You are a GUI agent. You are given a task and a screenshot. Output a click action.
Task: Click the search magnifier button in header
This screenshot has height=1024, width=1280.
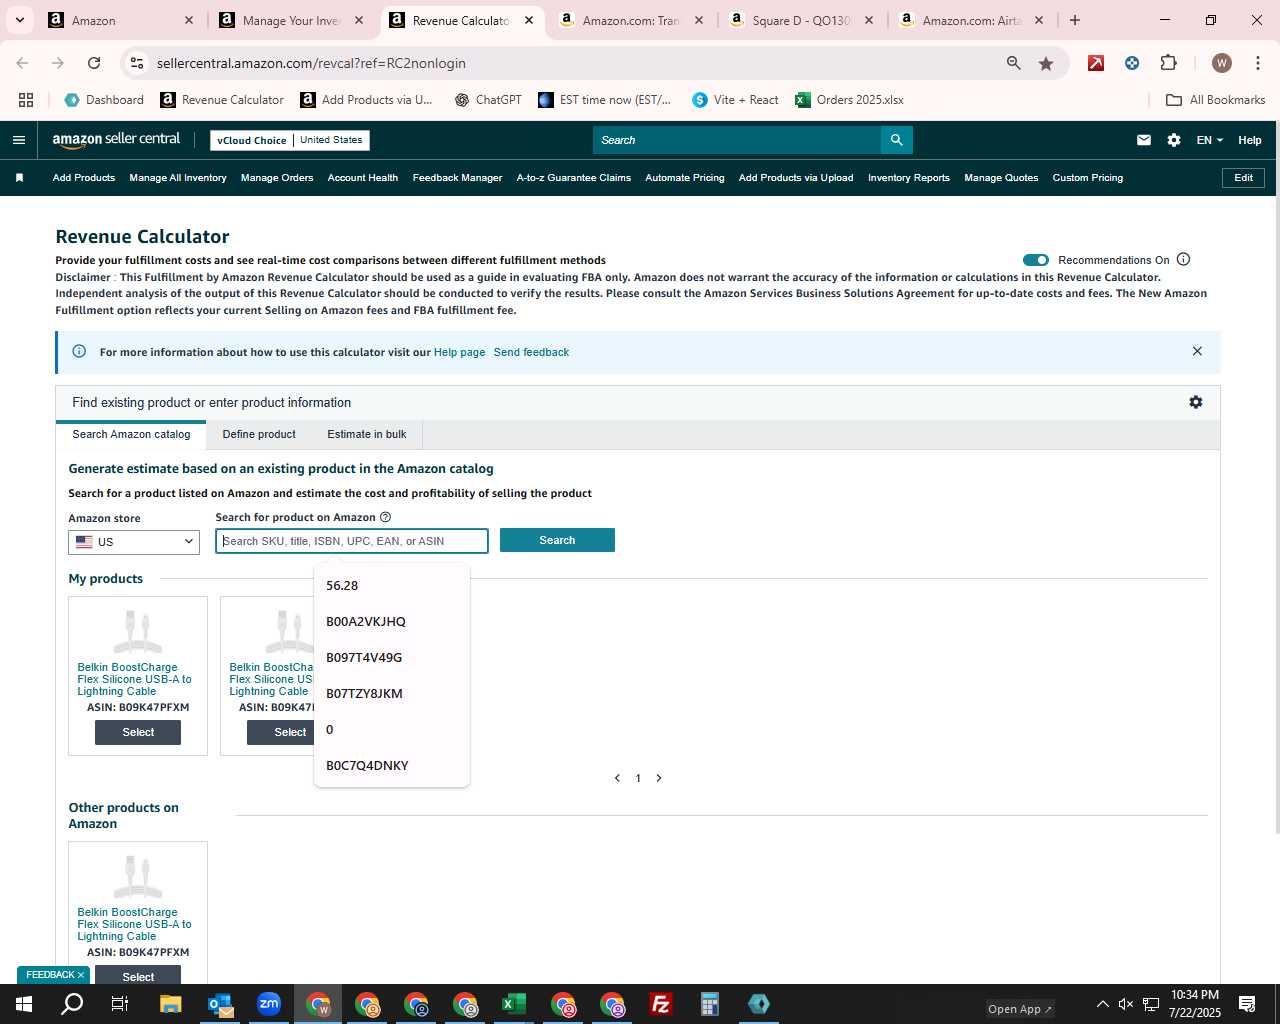(x=896, y=140)
